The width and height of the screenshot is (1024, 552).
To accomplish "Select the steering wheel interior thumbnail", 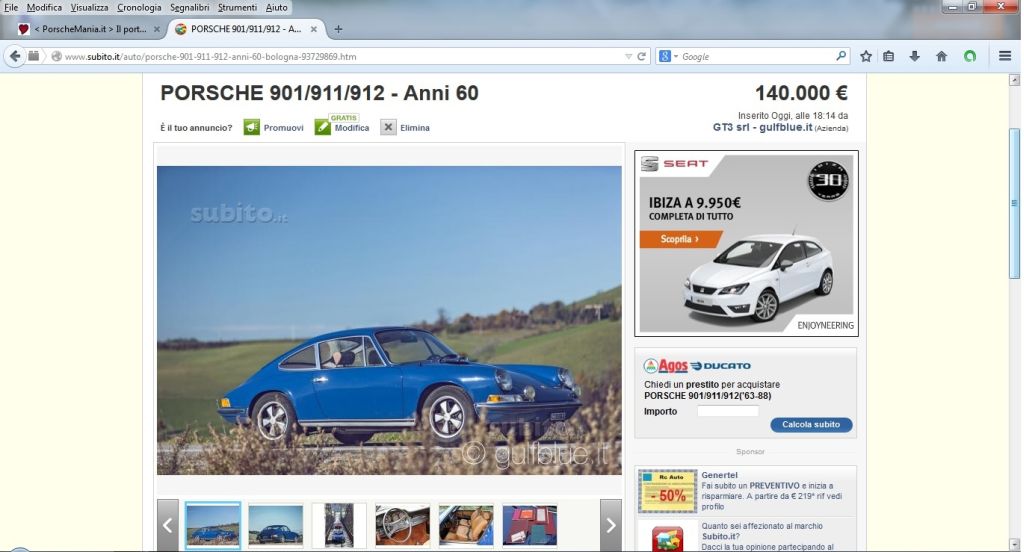I will [402, 525].
